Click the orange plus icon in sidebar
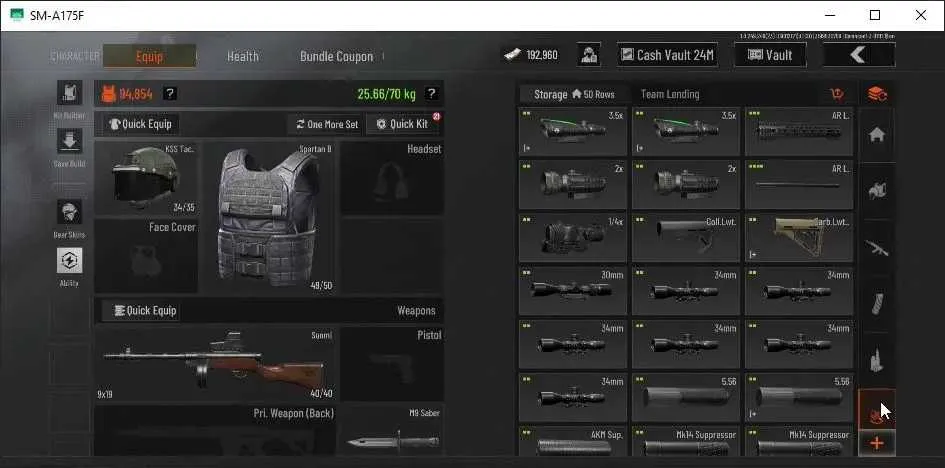Image resolution: width=945 pixels, height=468 pixels. point(877,443)
